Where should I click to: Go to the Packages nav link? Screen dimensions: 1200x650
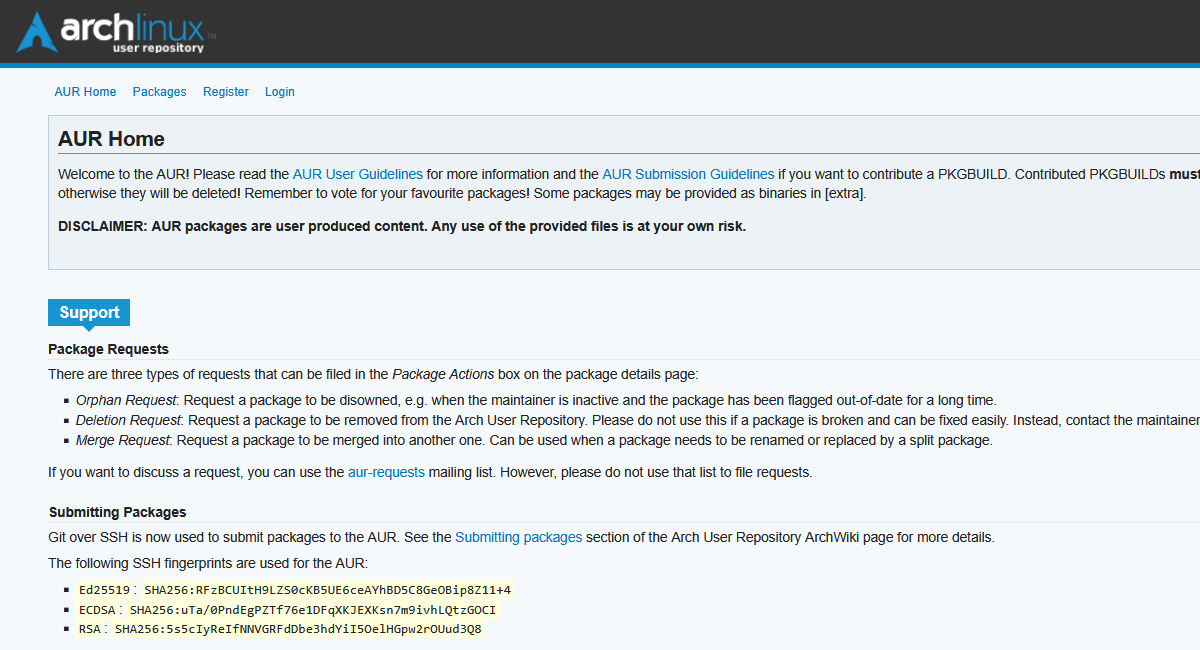159,92
